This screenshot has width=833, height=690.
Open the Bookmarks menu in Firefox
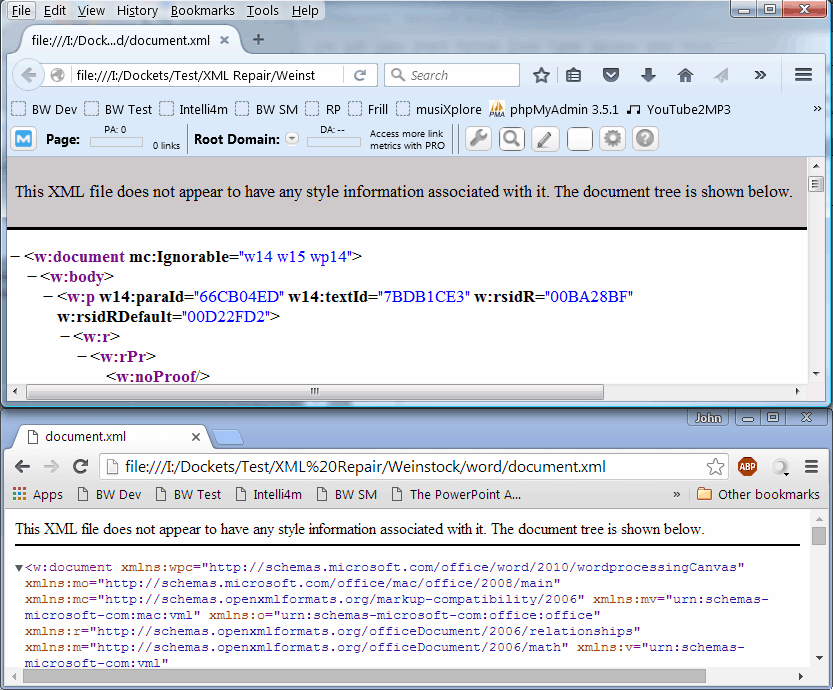pyautogui.click(x=202, y=11)
